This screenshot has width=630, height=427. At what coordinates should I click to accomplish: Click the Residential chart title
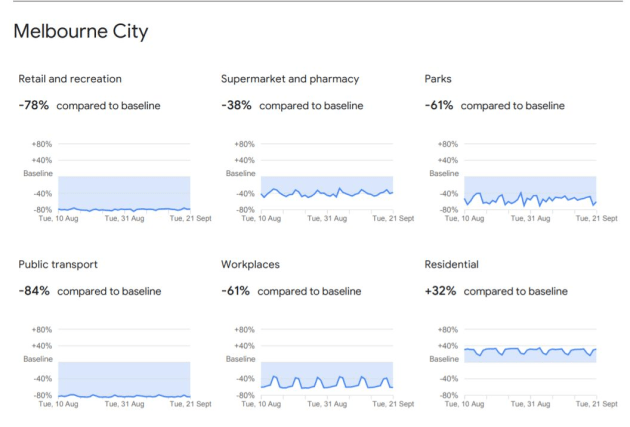pos(452,265)
